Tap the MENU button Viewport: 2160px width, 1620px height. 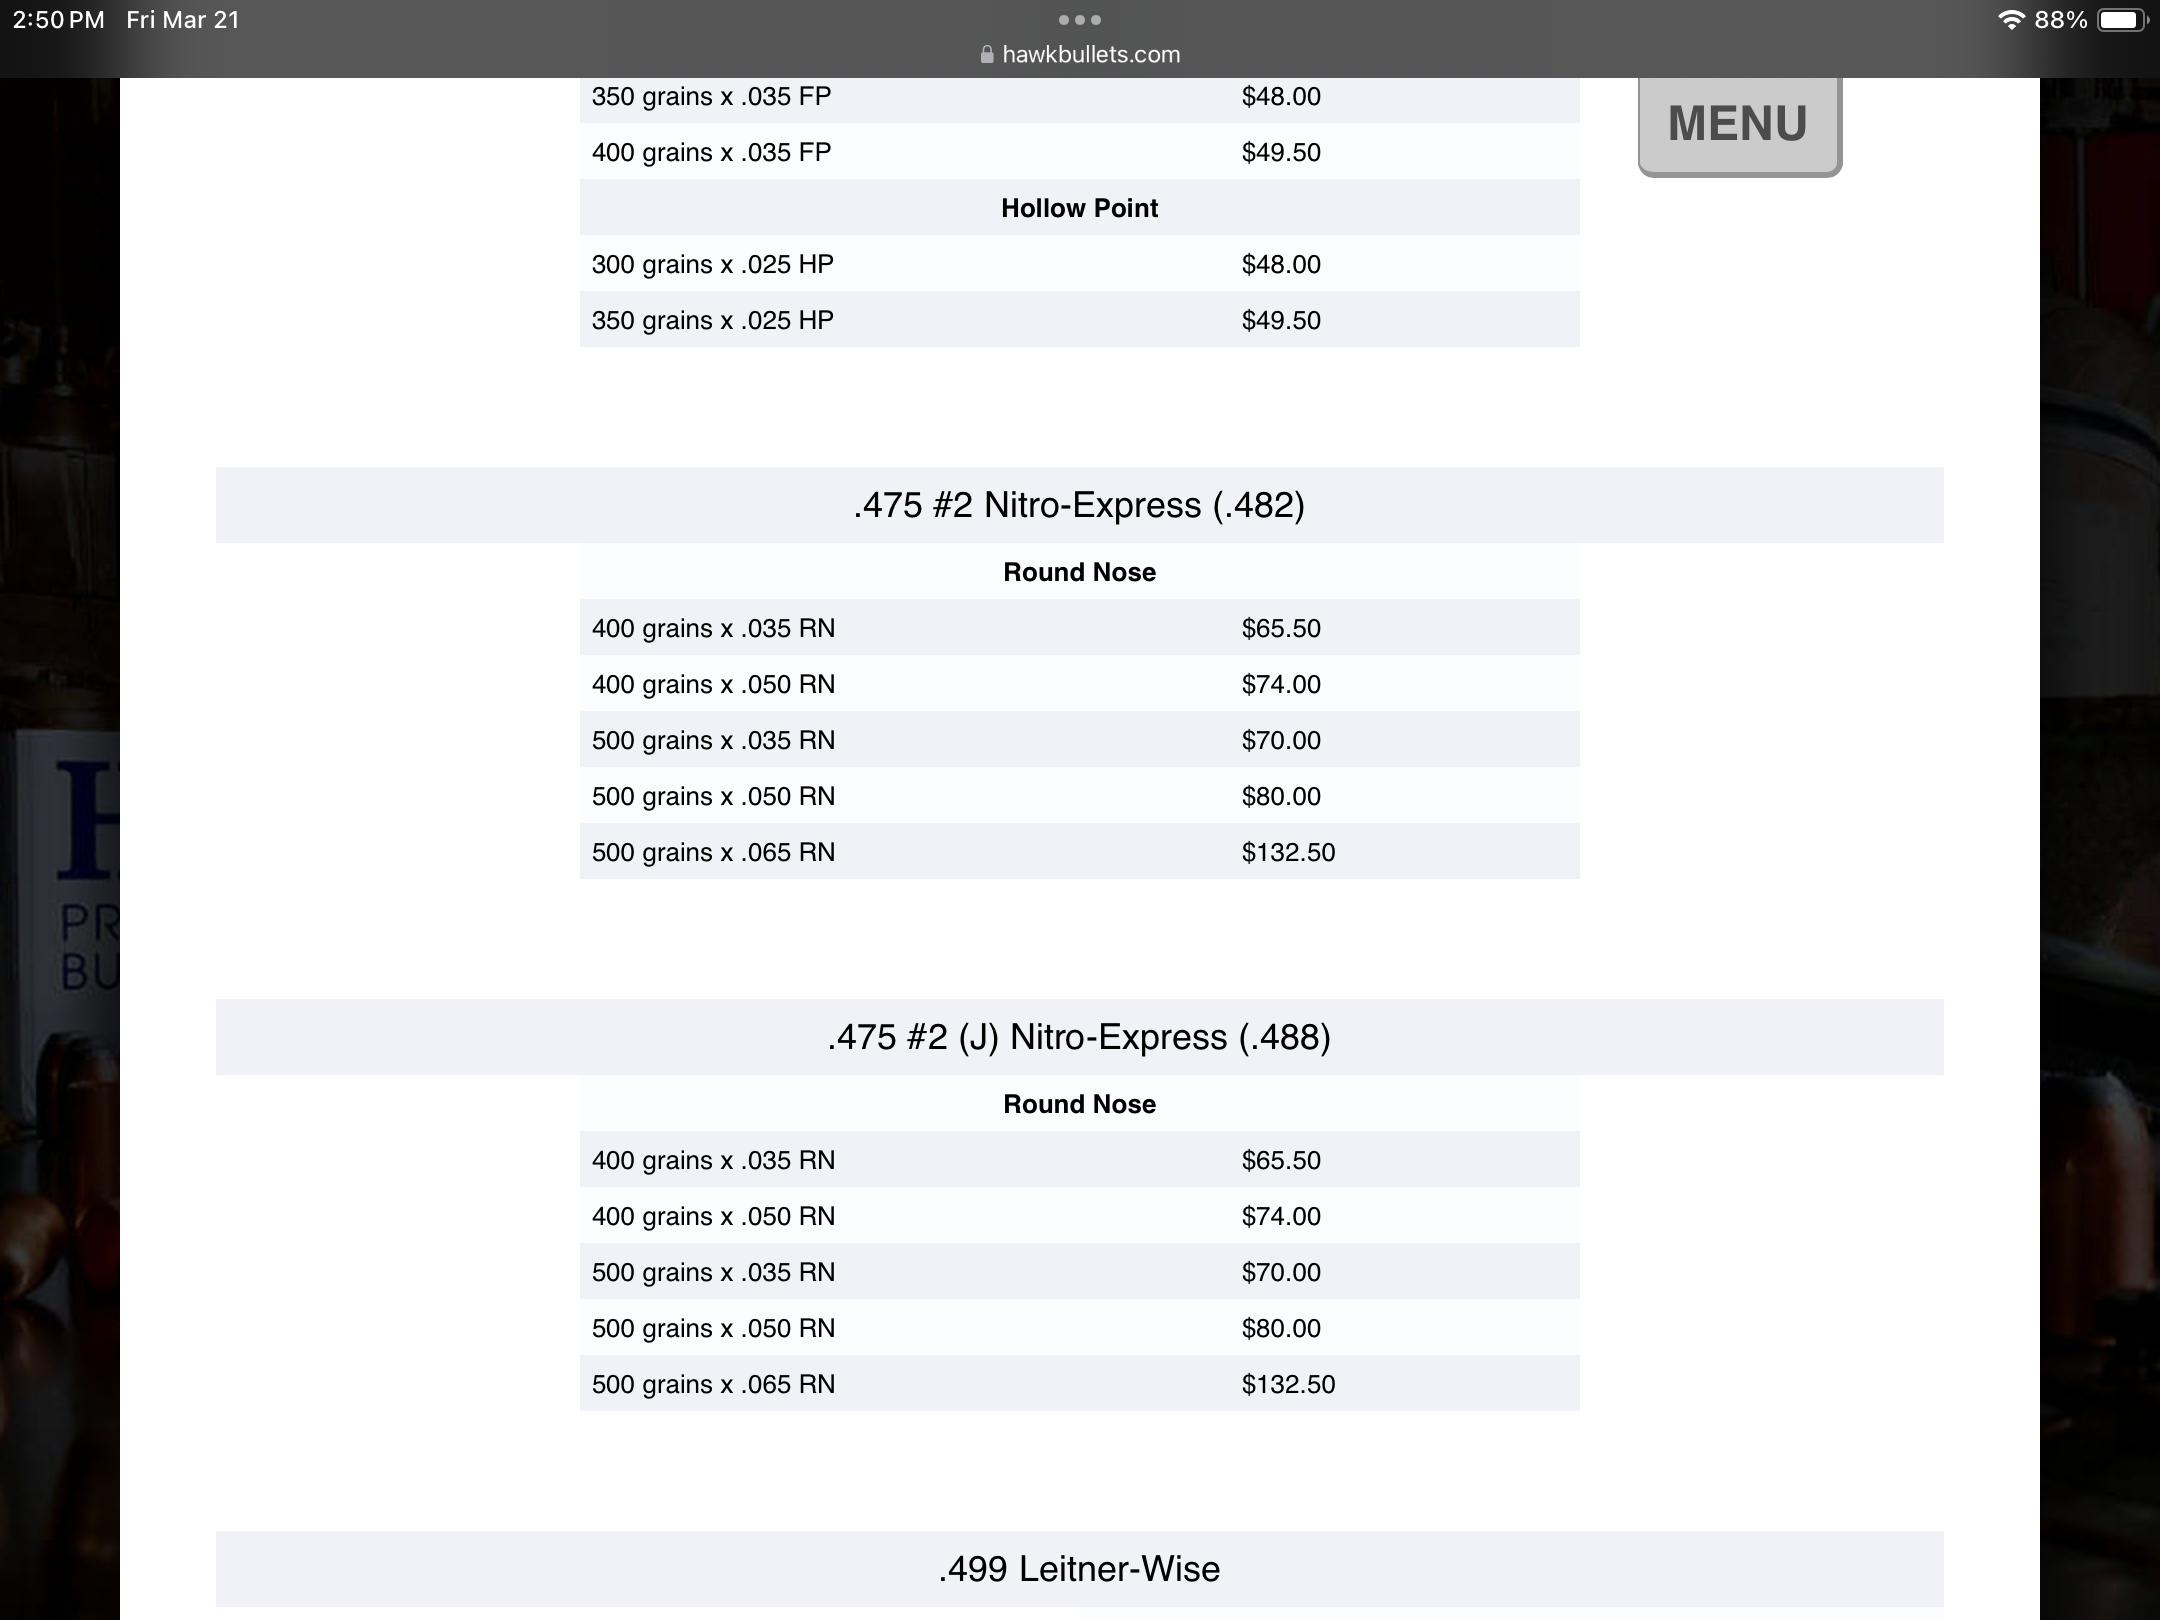click(x=1738, y=124)
